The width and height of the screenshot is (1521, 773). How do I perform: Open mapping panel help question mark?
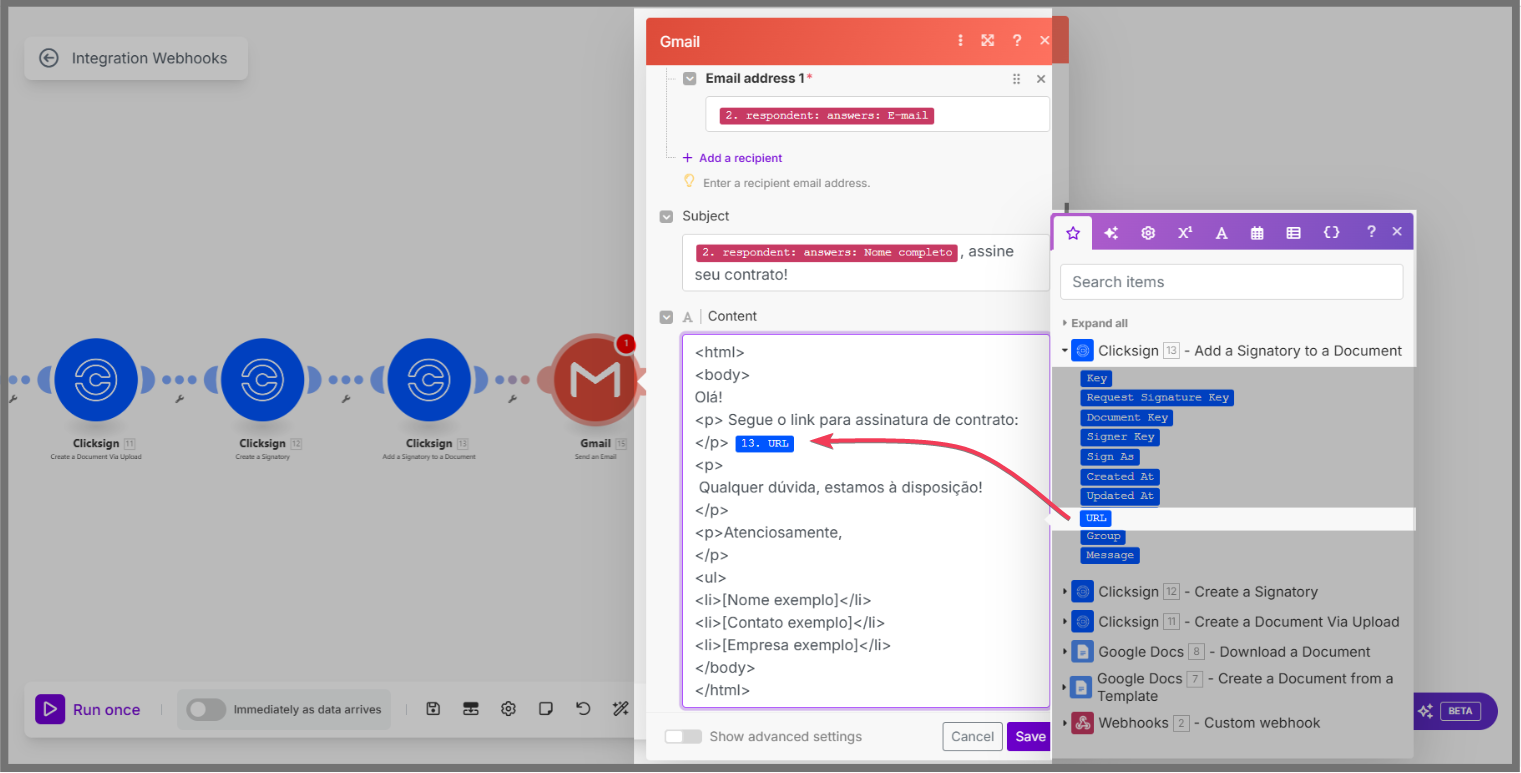(1371, 232)
